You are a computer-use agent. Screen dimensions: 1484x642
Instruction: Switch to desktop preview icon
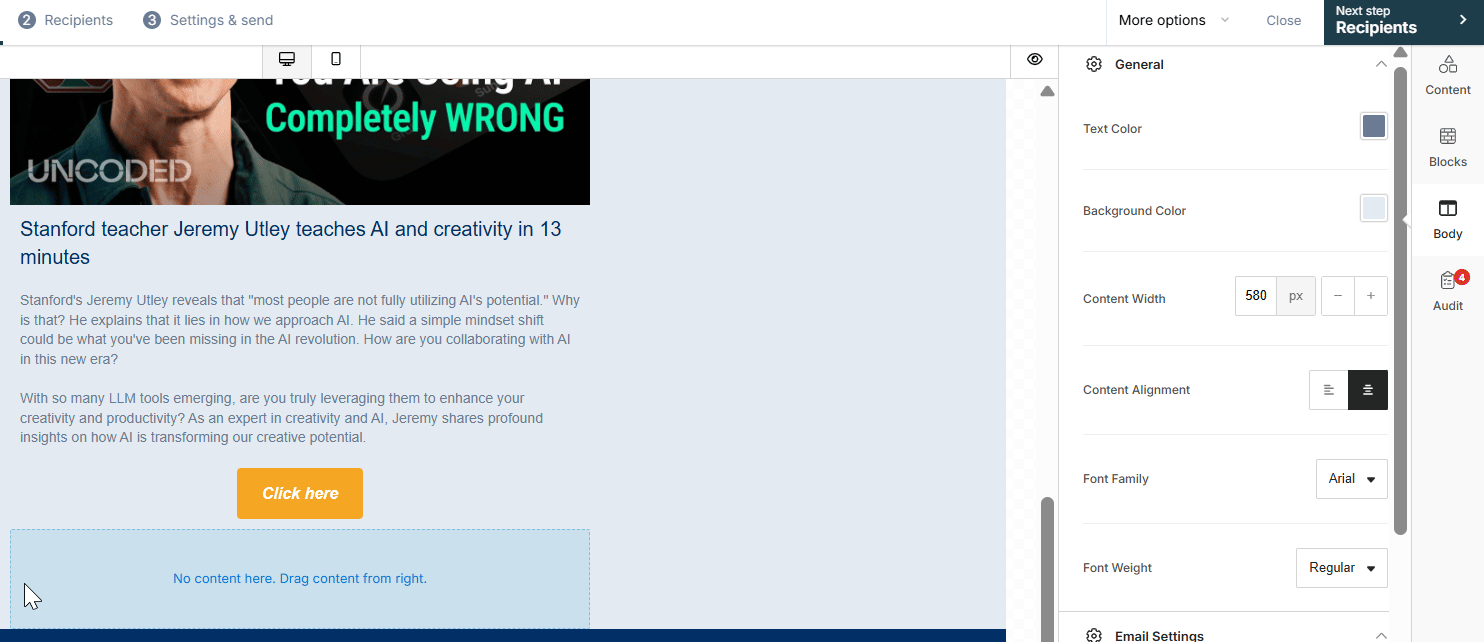click(x=287, y=60)
